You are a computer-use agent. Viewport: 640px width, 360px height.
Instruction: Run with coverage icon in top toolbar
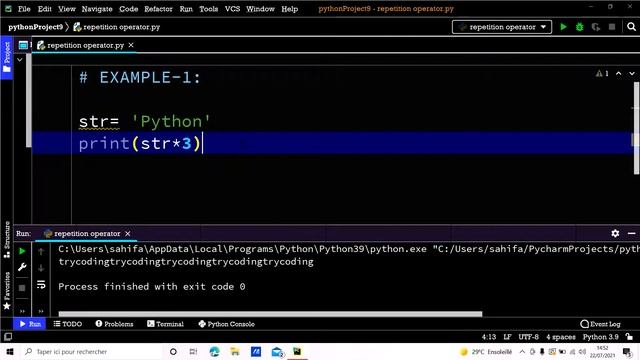596,27
